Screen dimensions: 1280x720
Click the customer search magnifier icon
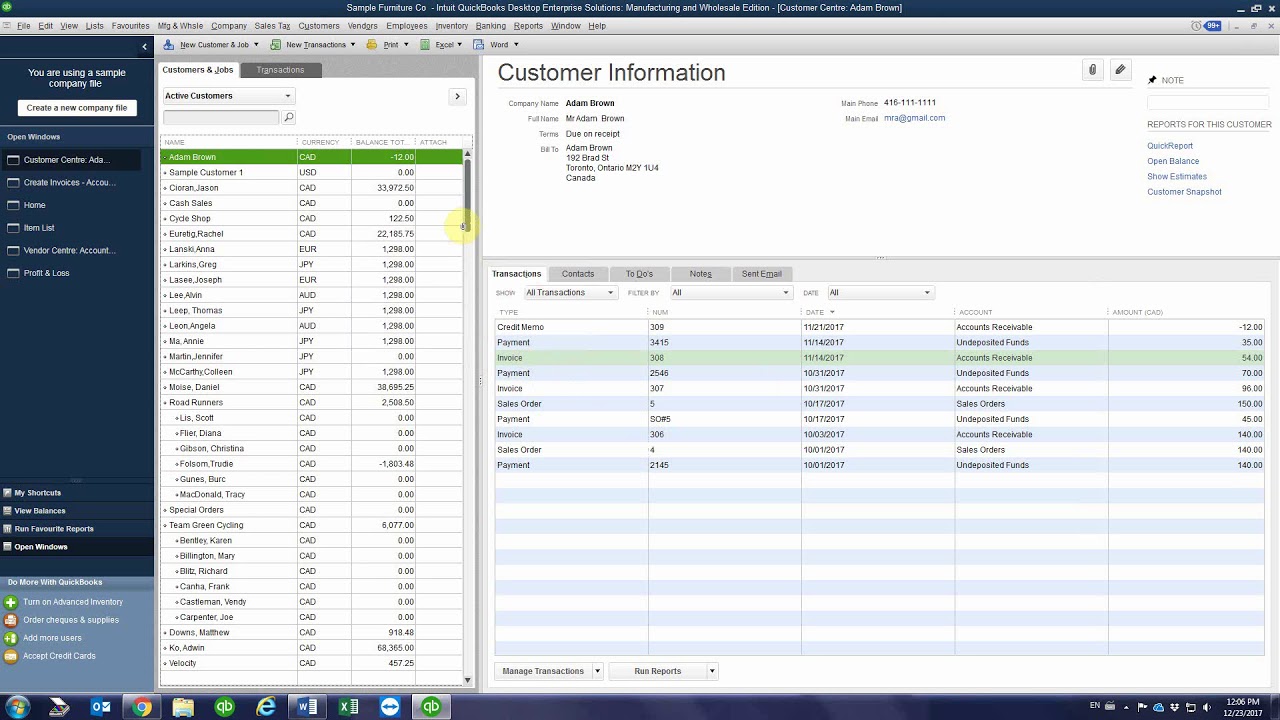[x=289, y=118]
